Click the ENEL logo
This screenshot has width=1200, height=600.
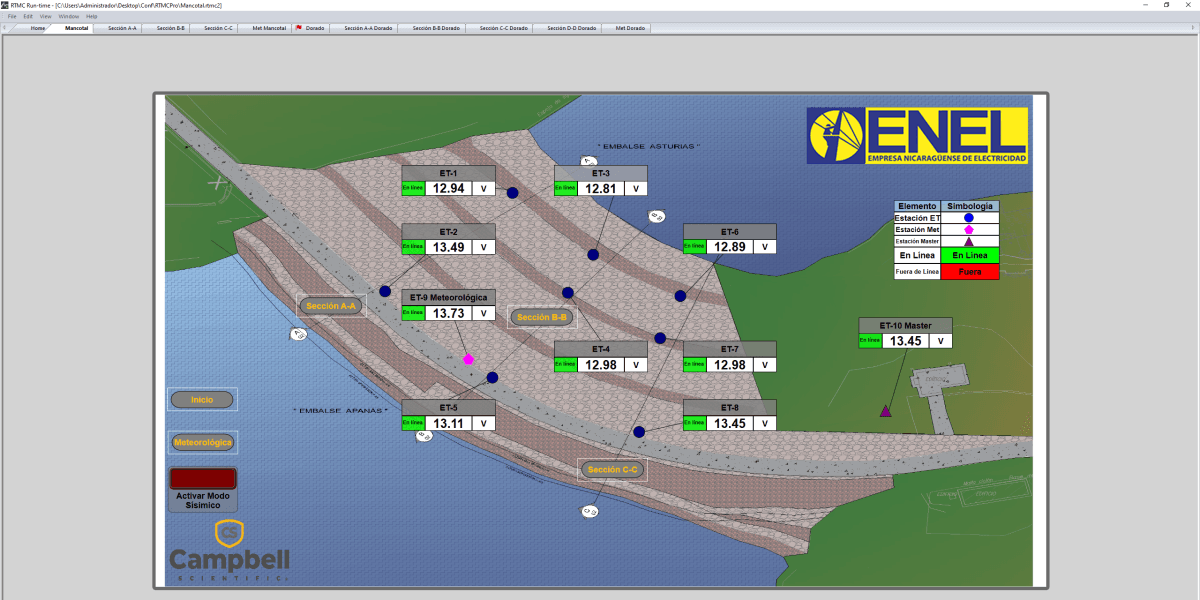pos(918,136)
